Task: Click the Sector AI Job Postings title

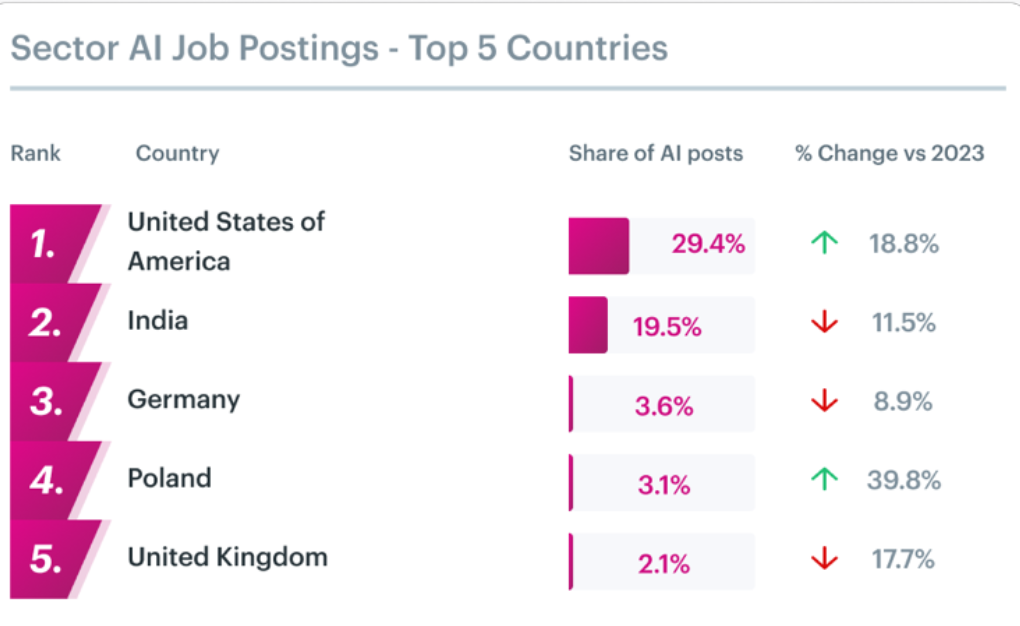Action: pyautogui.click(x=339, y=48)
